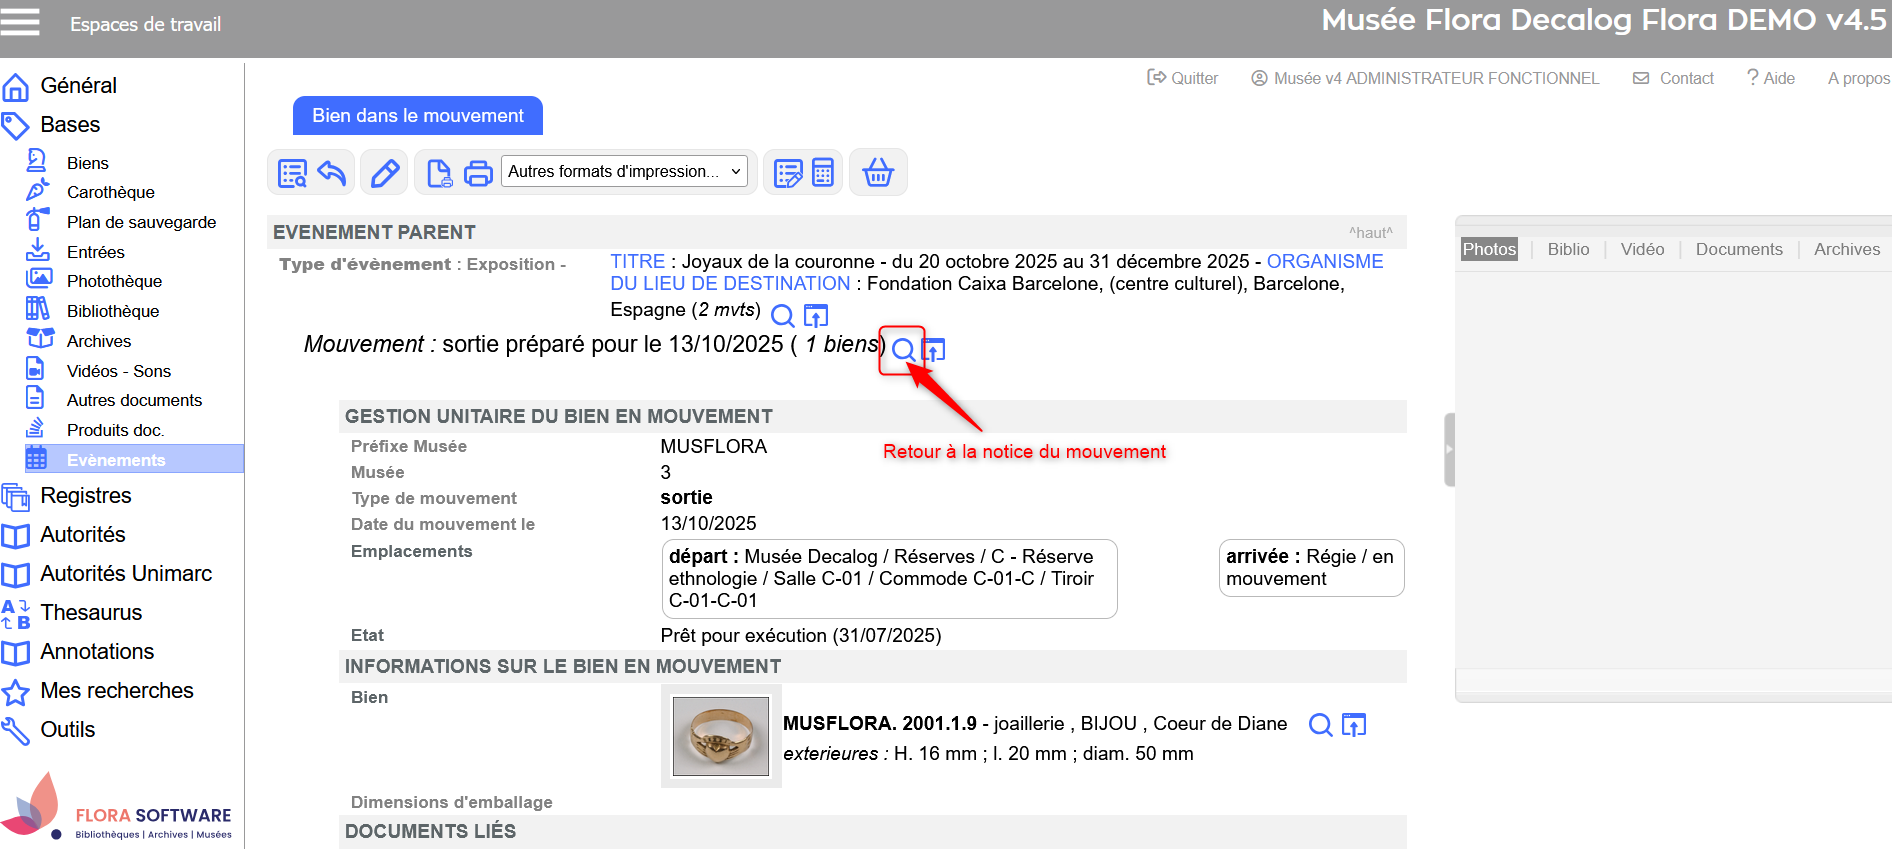The width and height of the screenshot is (1892, 849).
Task: Click the printer icon in toolbar
Action: [x=478, y=173]
